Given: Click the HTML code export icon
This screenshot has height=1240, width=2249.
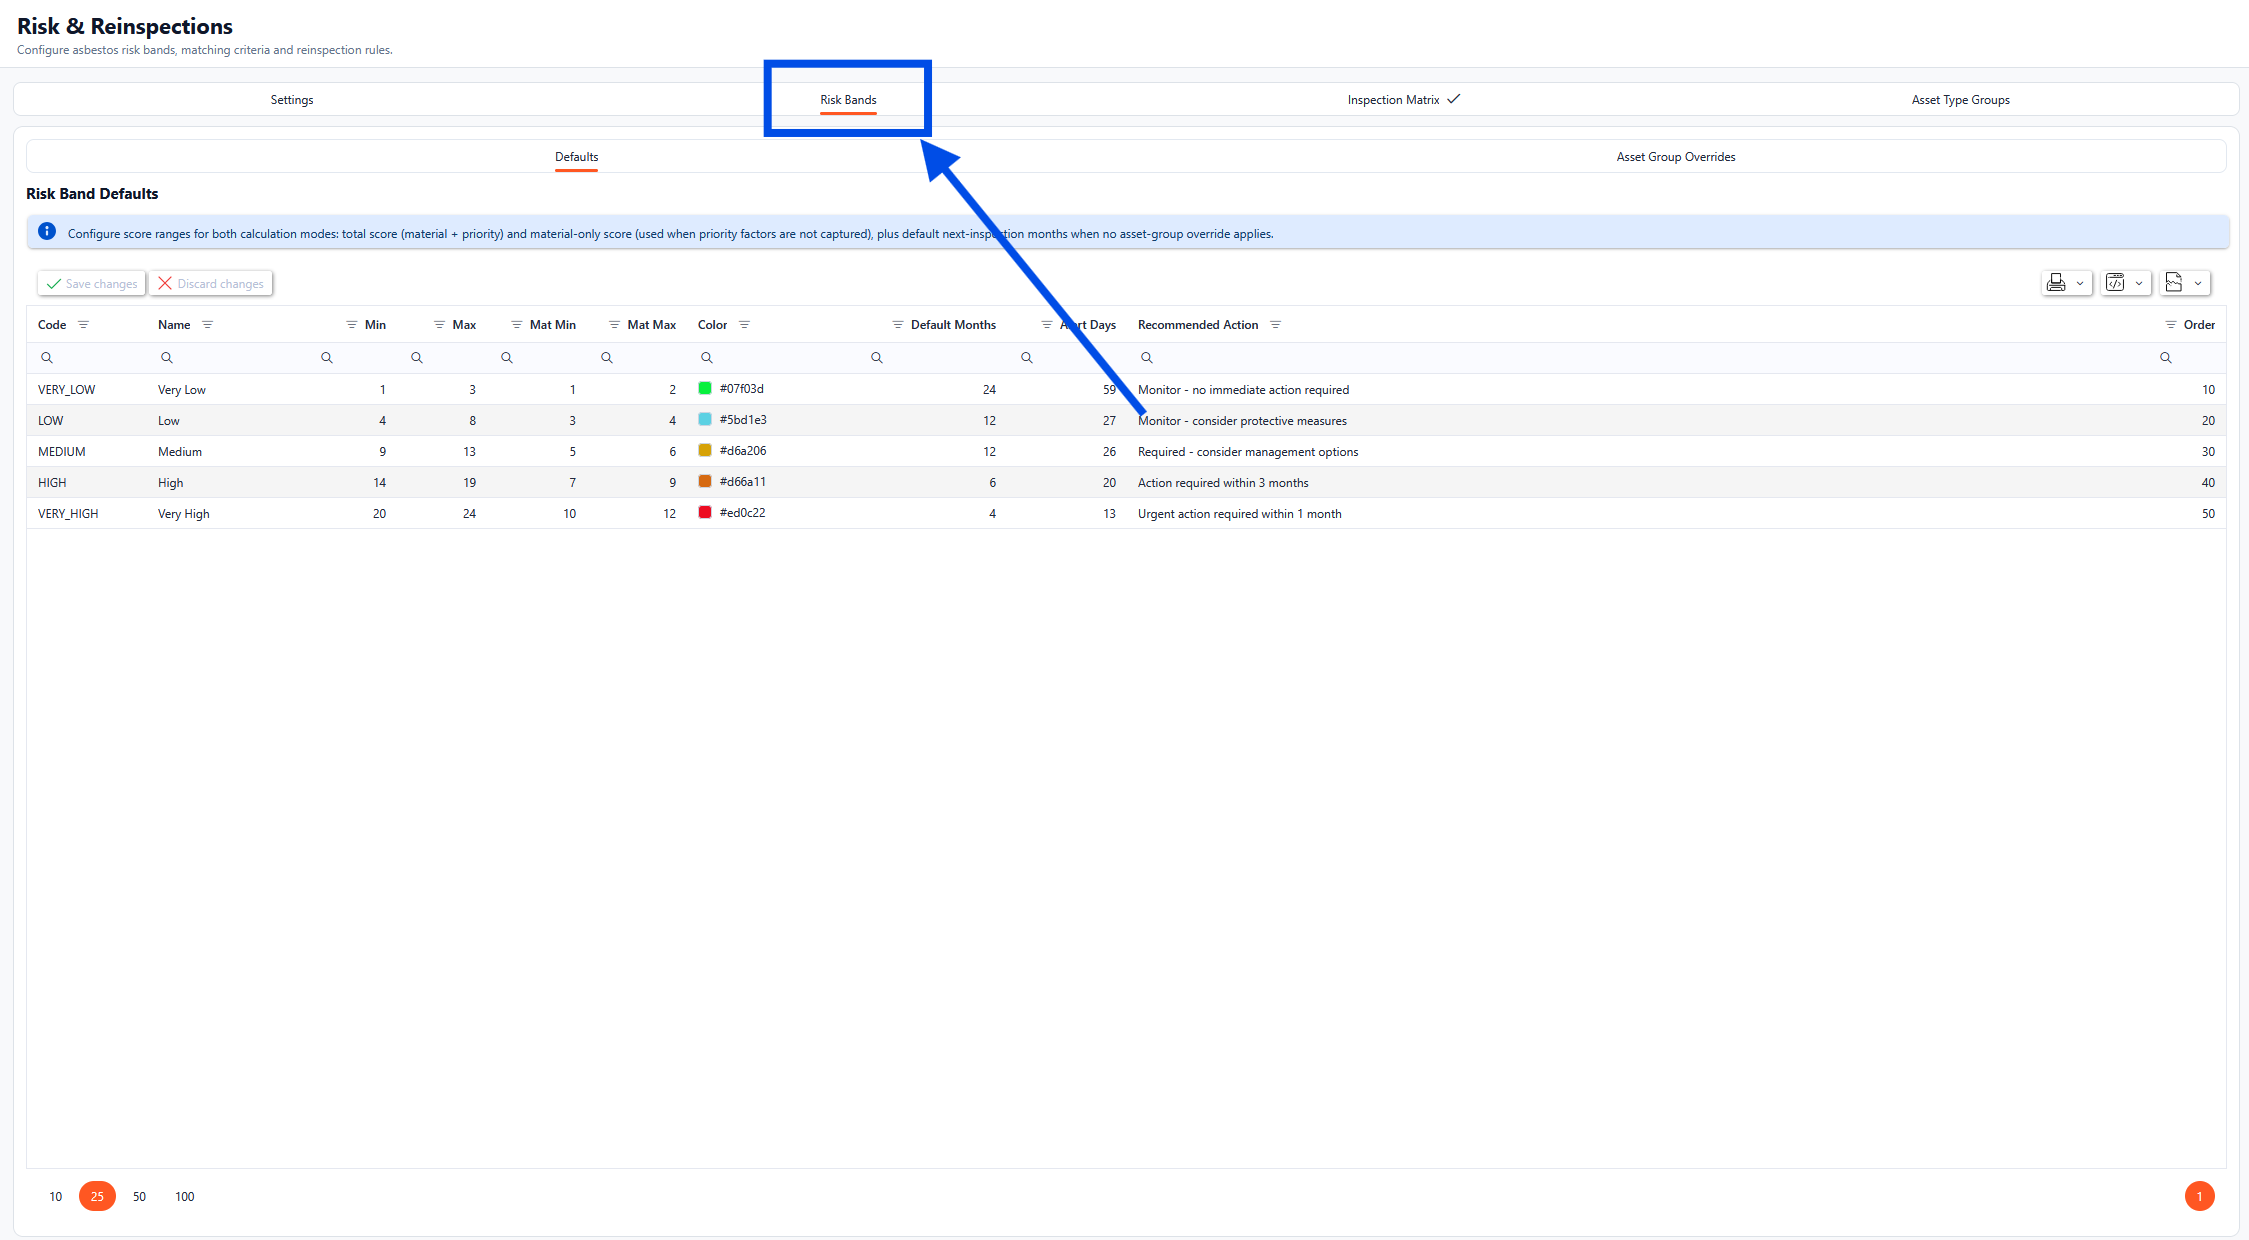Looking at the screenshot, I should pyautogui.click(x=2115, y=283).
